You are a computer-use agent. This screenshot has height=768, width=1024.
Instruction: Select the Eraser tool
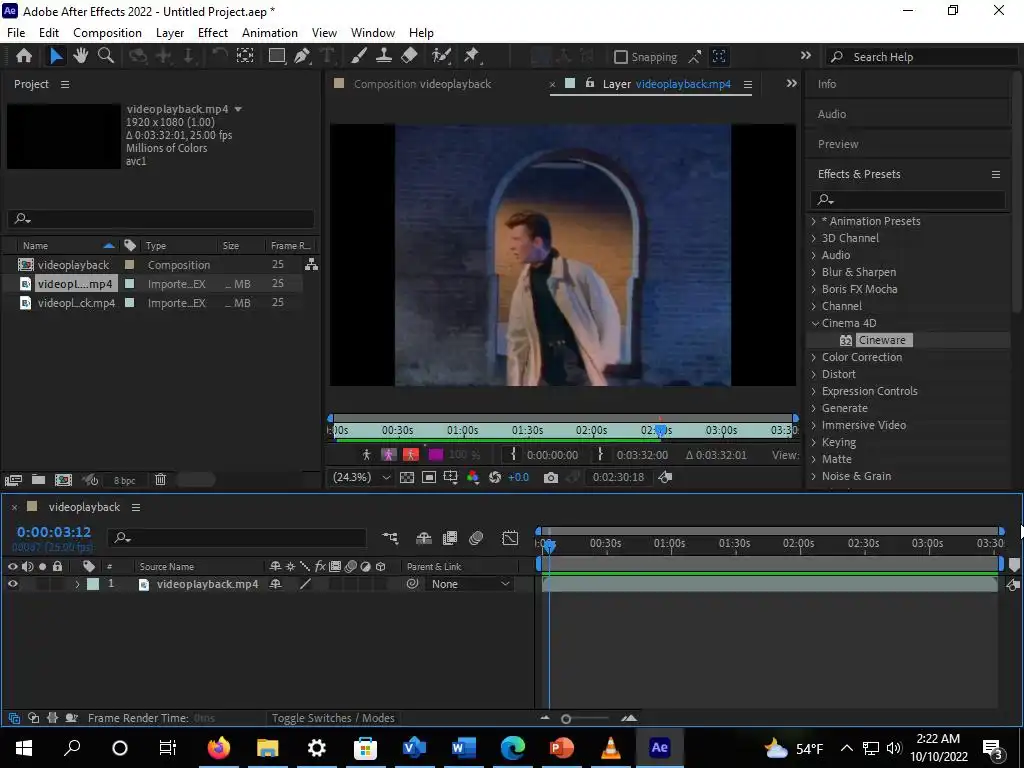pyautogui.click(x=409, y=56)
